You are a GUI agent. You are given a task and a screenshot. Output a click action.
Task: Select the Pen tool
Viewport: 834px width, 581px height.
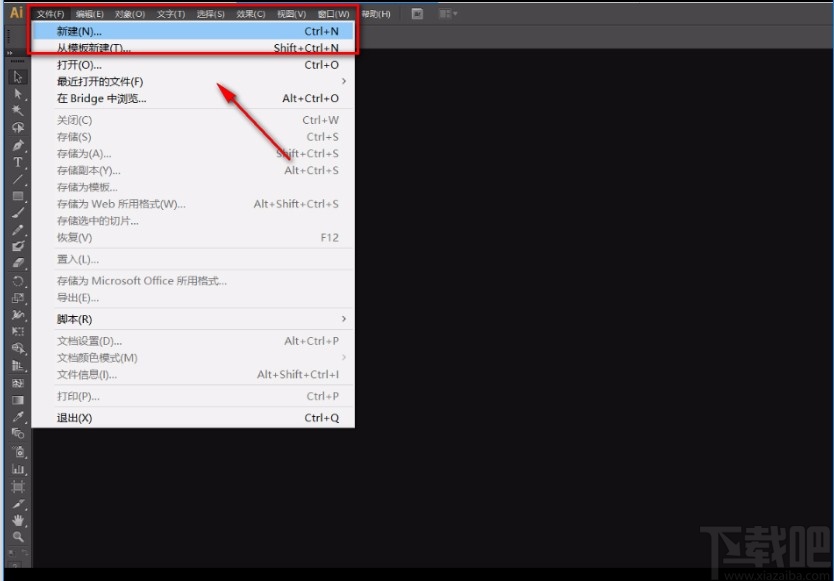pos(16,146)
